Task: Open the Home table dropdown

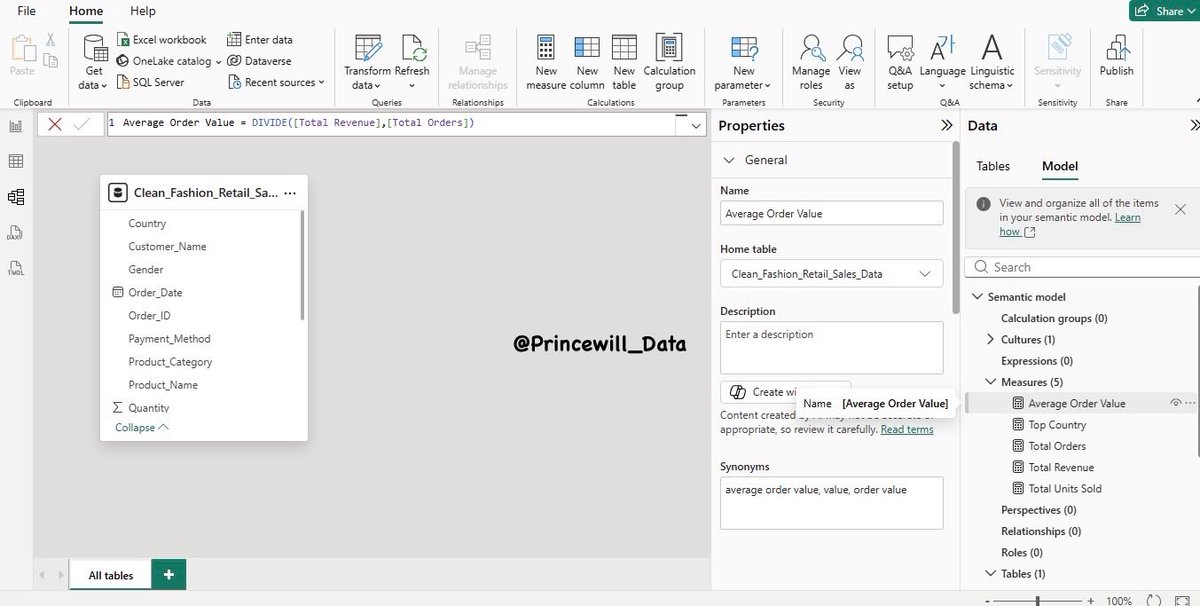Action: pos(831,273)
